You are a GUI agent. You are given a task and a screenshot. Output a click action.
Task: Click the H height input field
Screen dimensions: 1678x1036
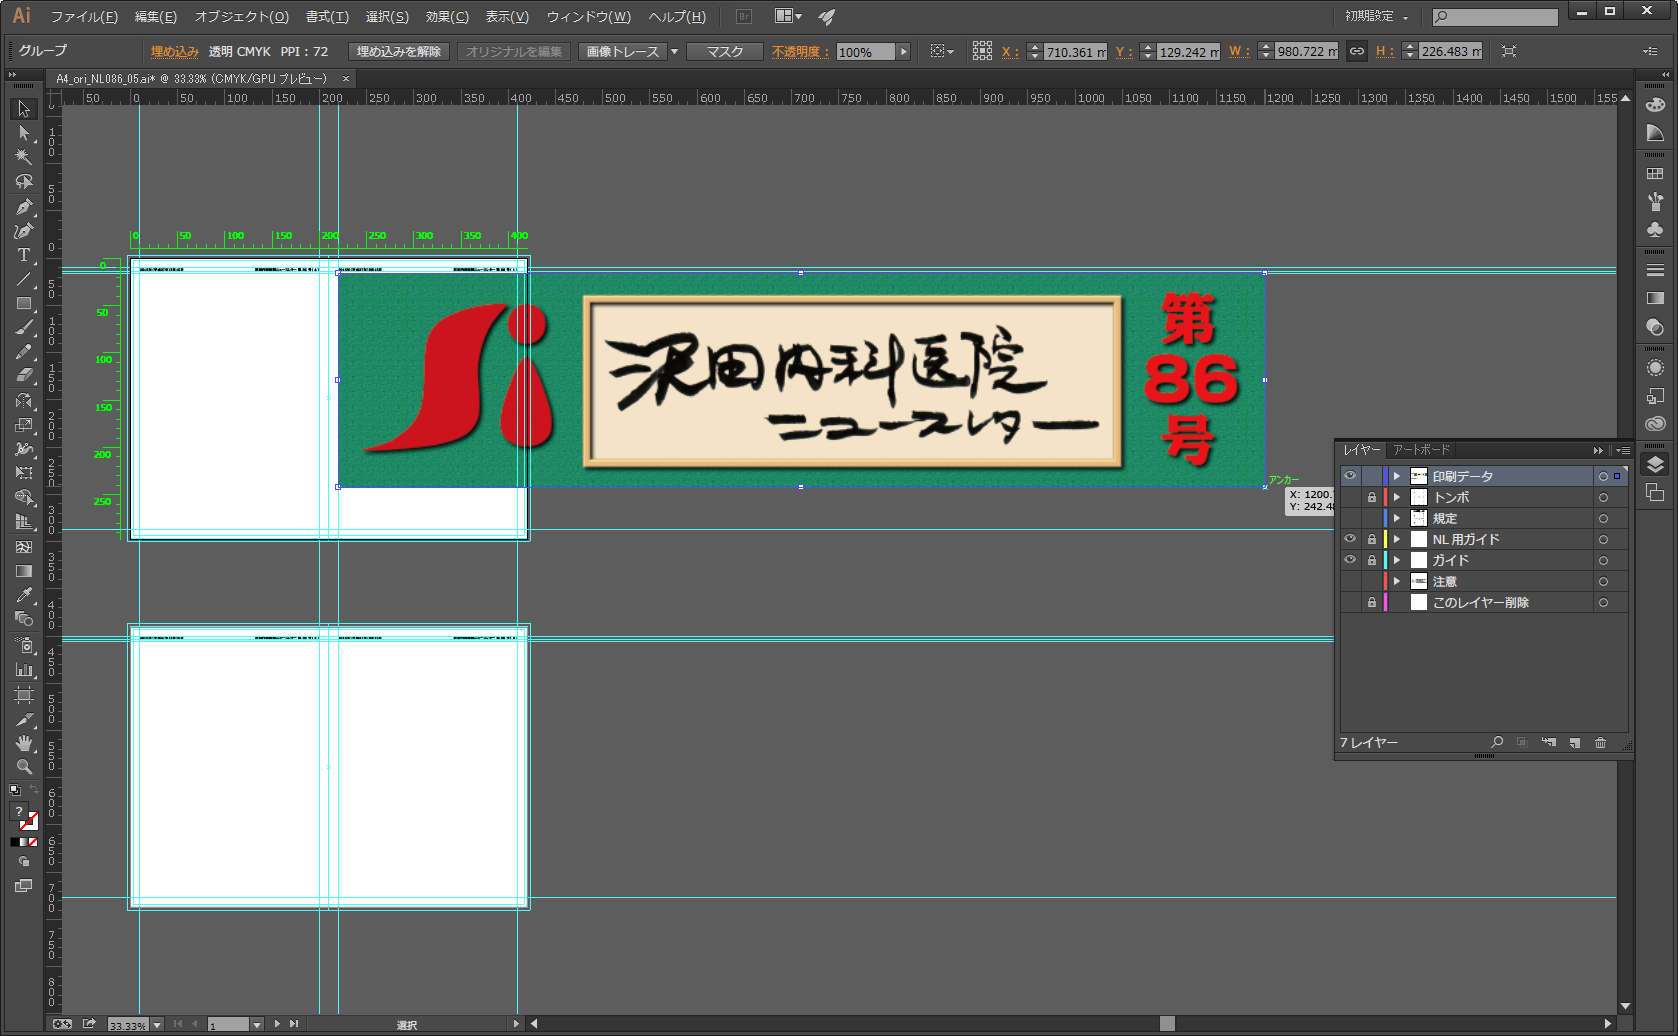1450,52
